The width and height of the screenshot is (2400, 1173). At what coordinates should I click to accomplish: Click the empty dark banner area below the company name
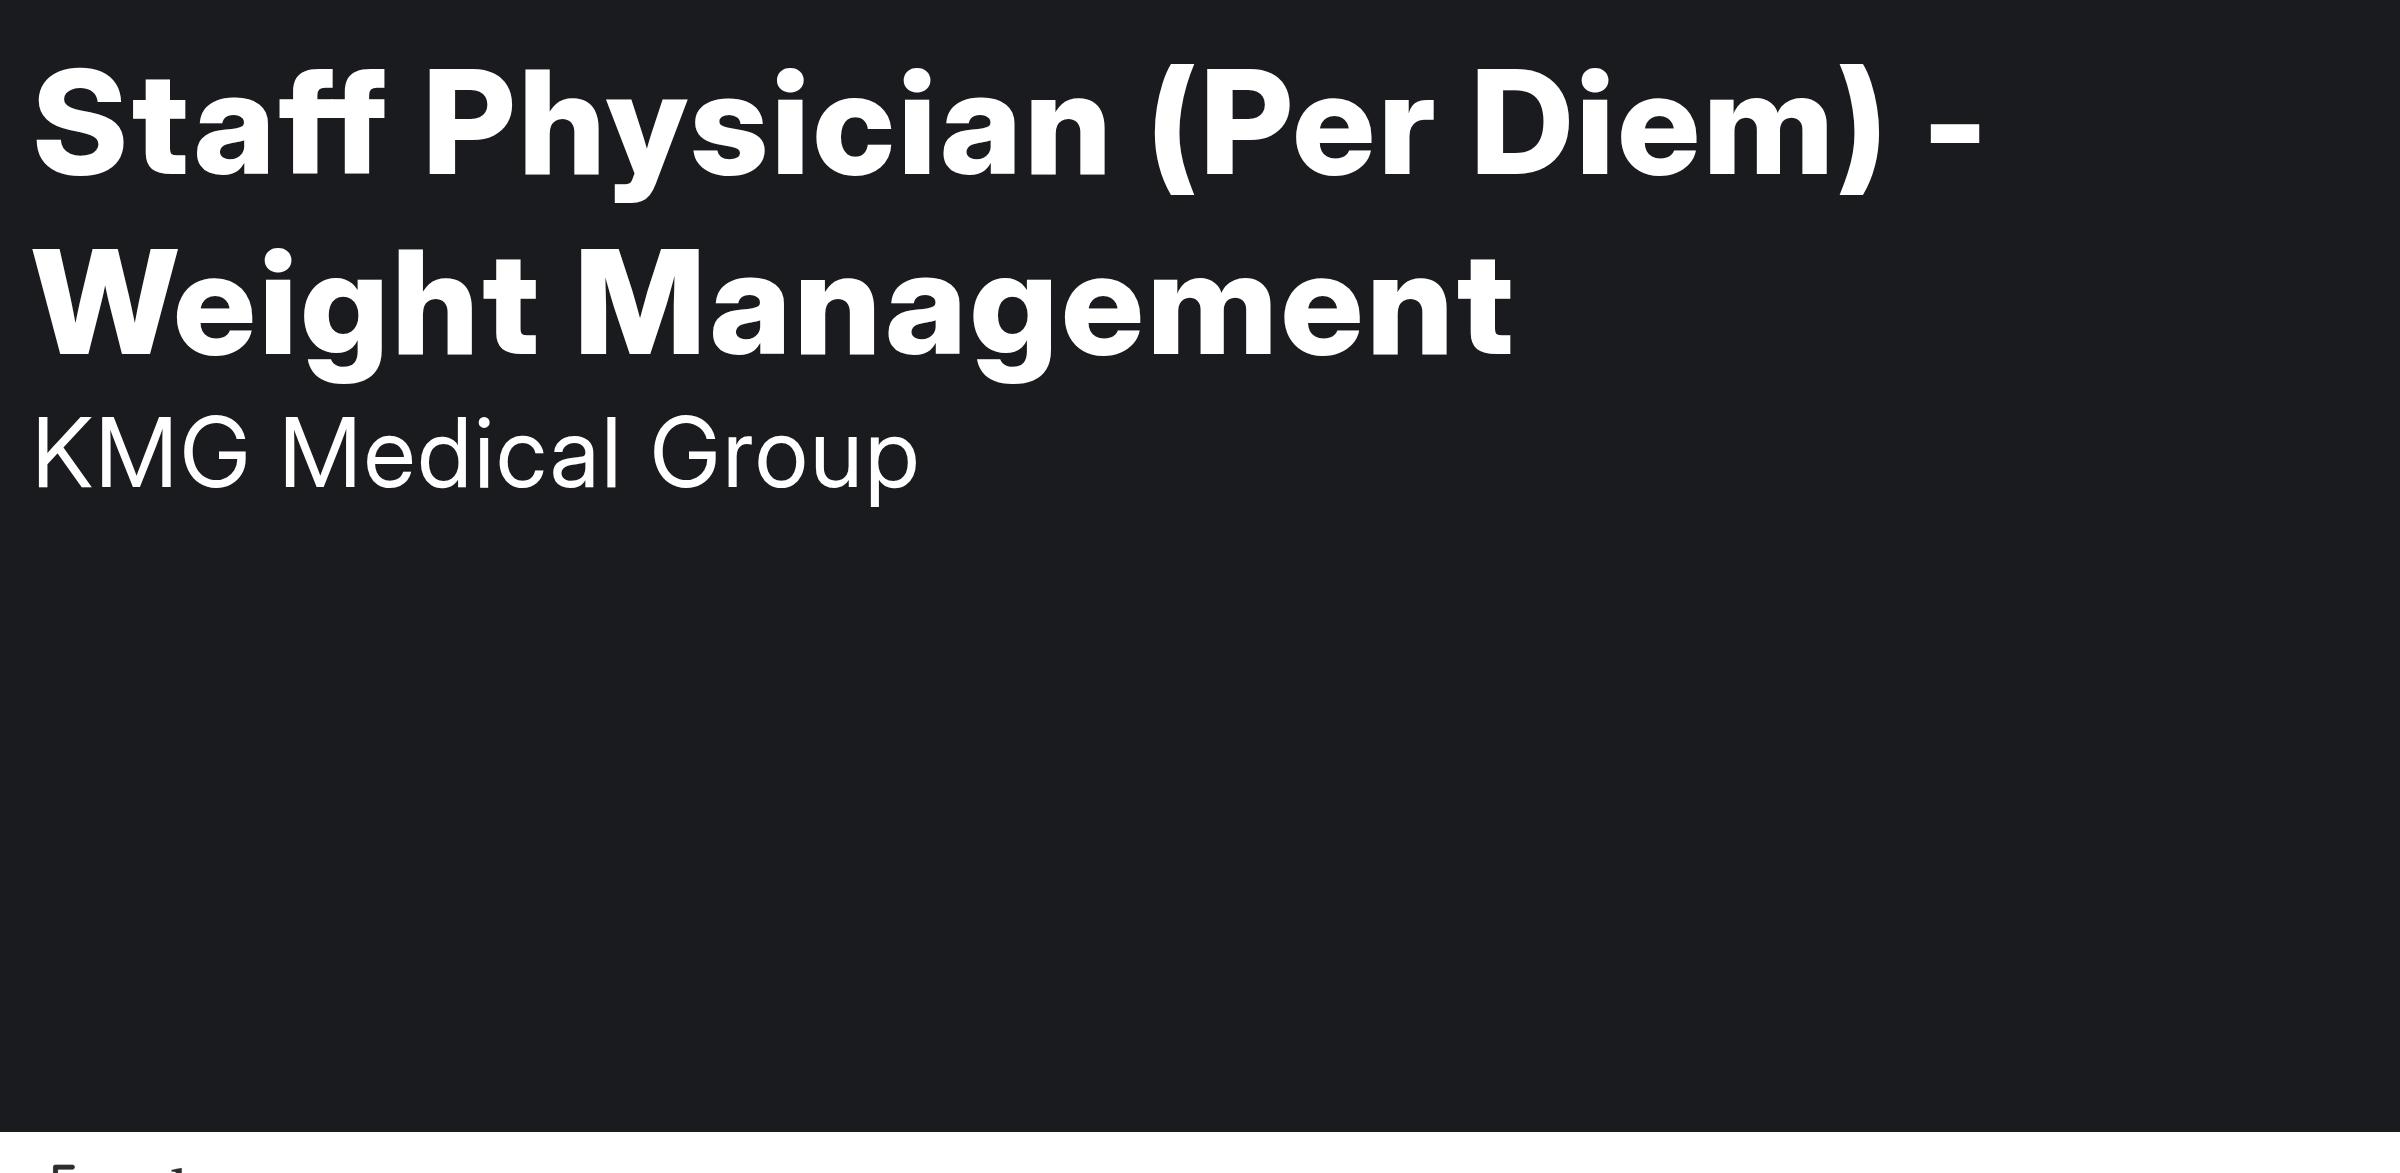tap(1200, 800)
